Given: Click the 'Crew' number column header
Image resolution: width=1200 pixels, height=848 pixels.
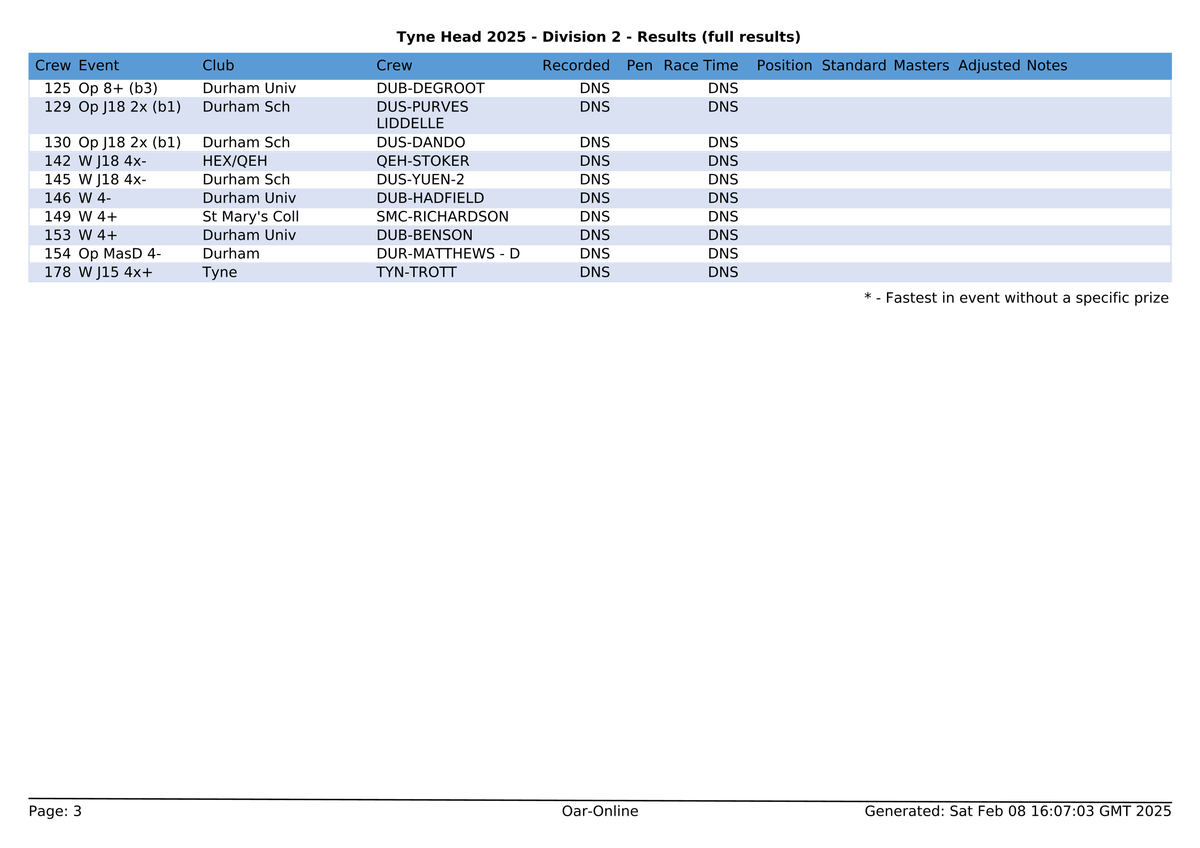Looking at the screenshot, I should [x=53, y=66].
